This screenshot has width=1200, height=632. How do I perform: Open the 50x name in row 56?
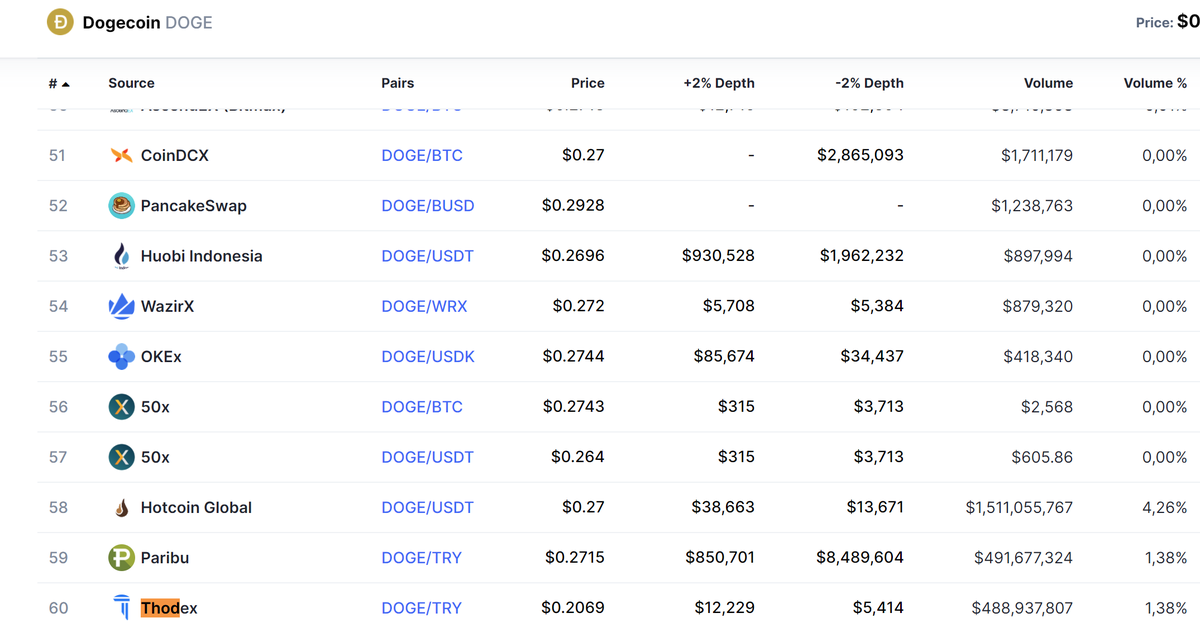click(155, 406)
